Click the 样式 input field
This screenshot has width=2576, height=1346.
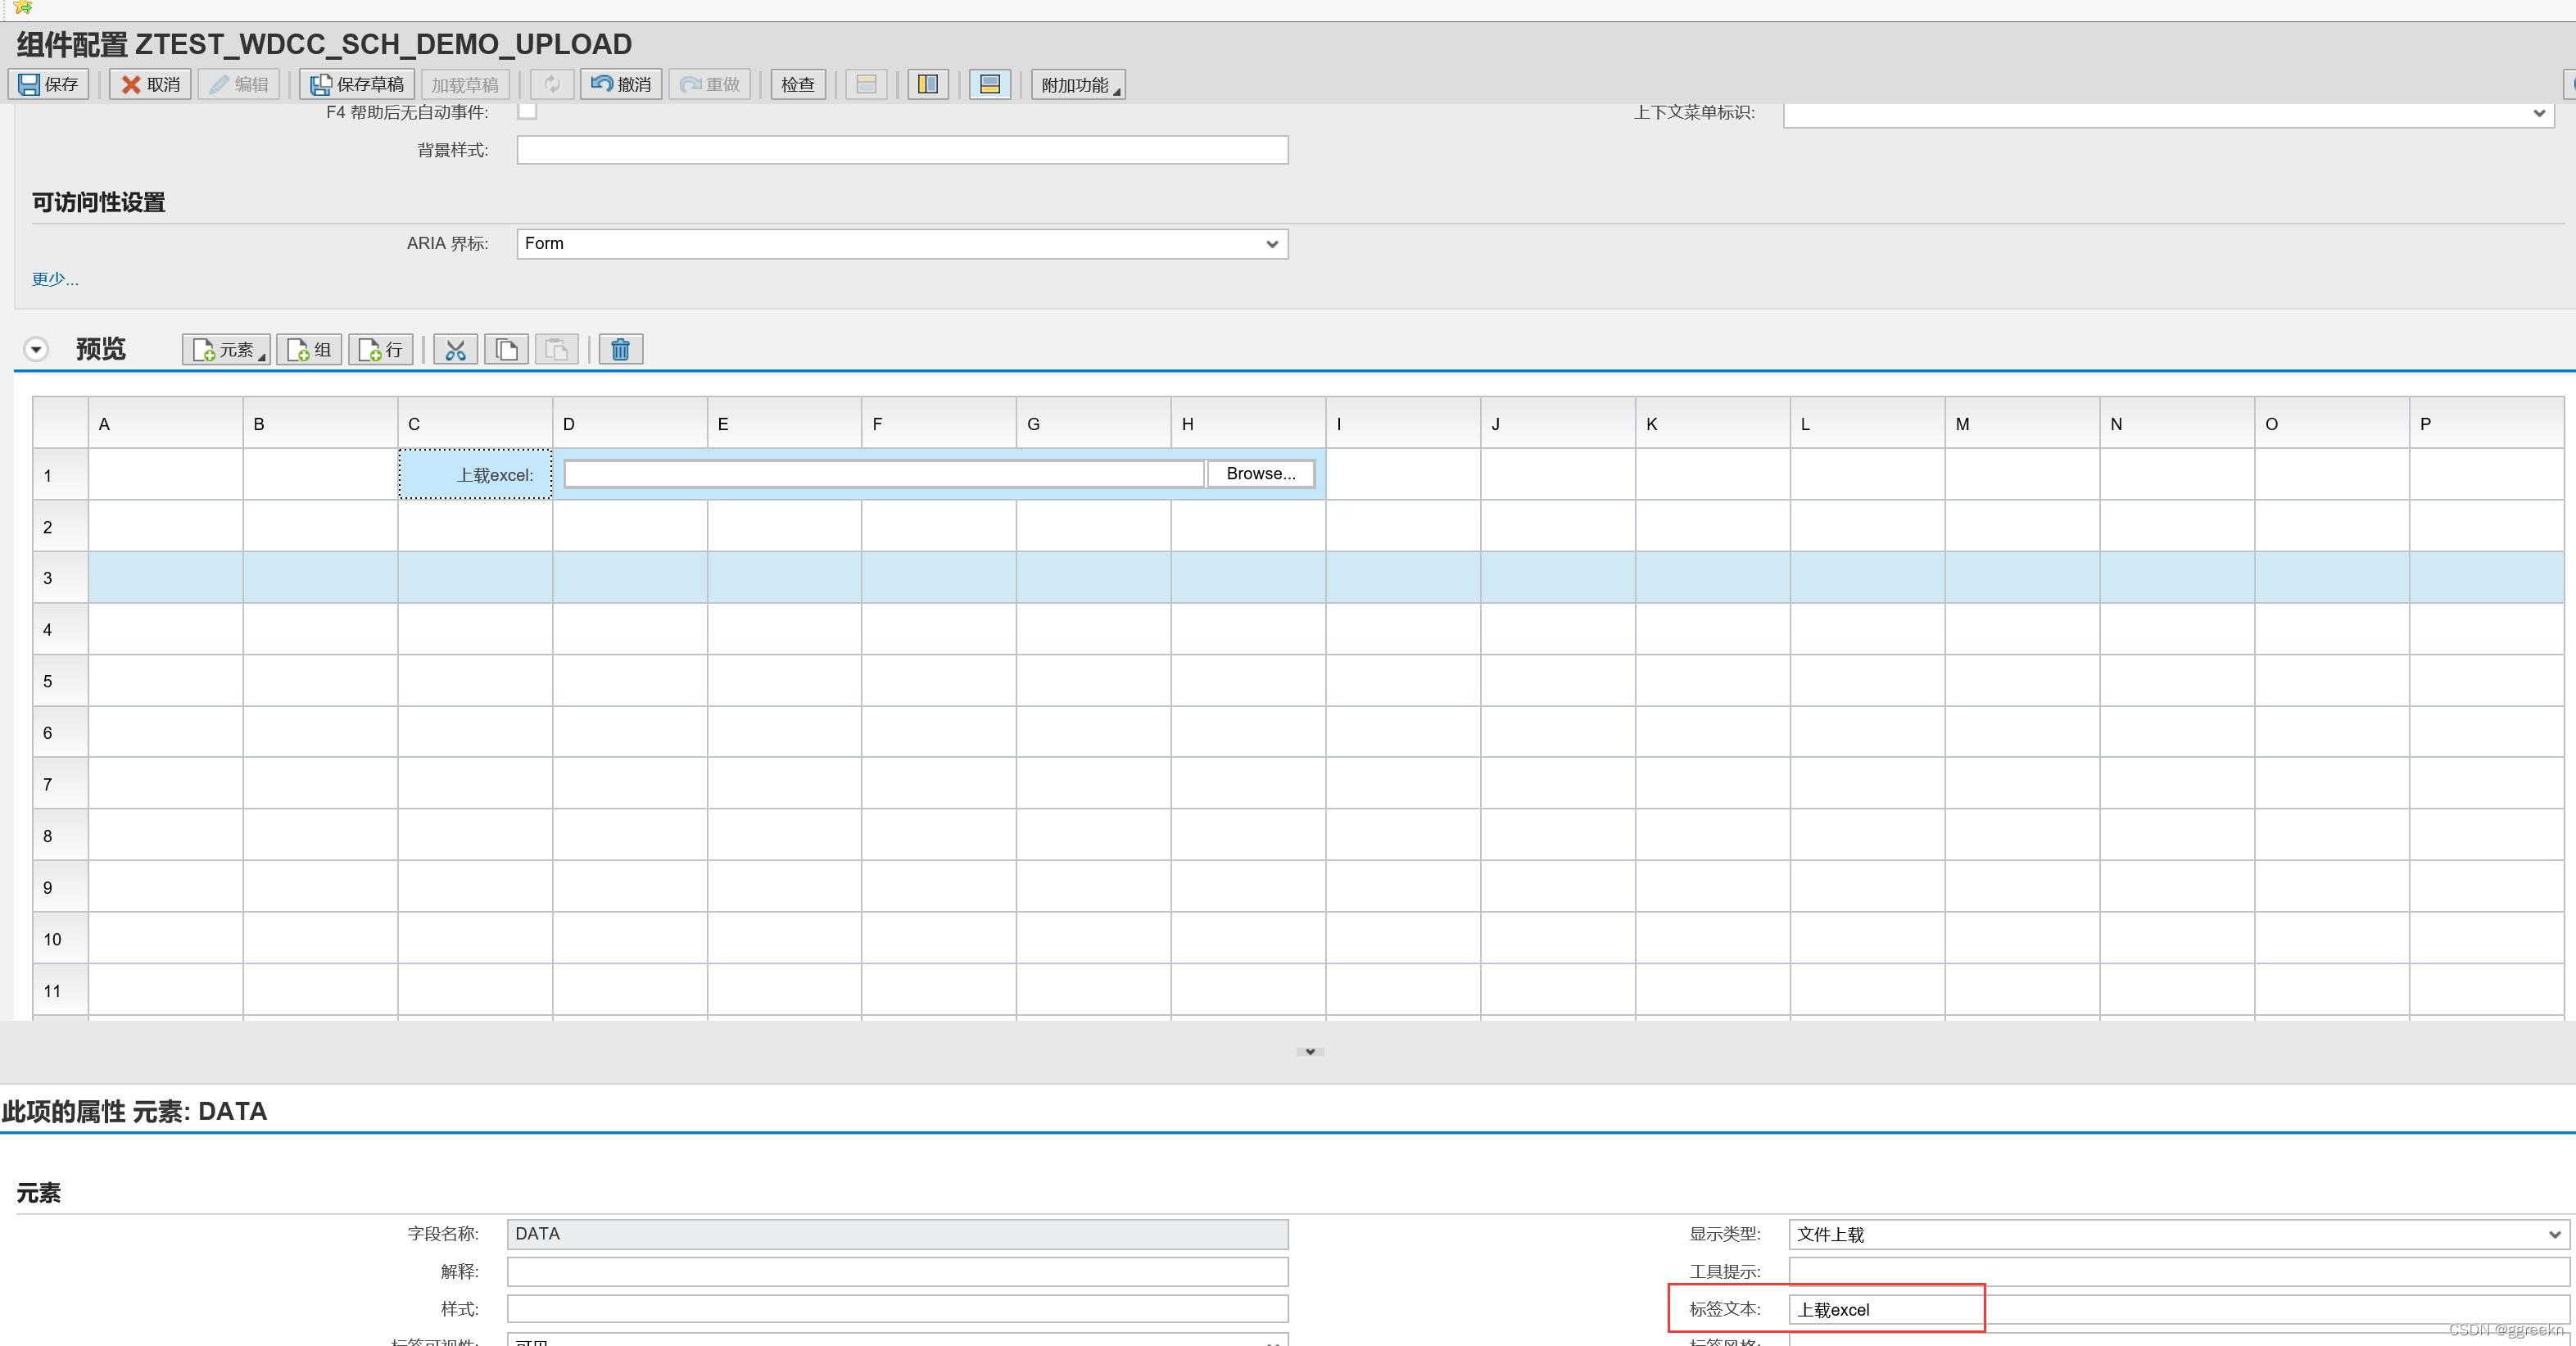click(x=897, y=1309)
